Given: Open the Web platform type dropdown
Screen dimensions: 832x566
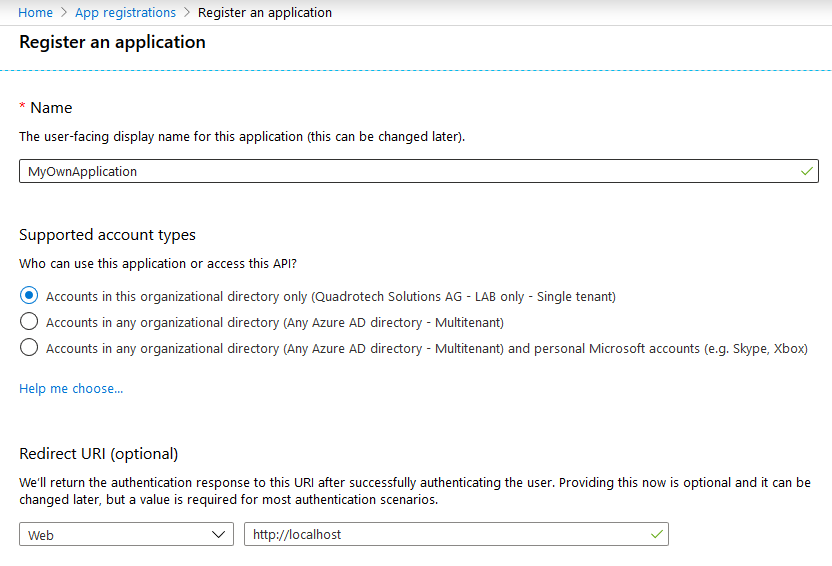Looking at the screenshot, I should coord(126,534).
